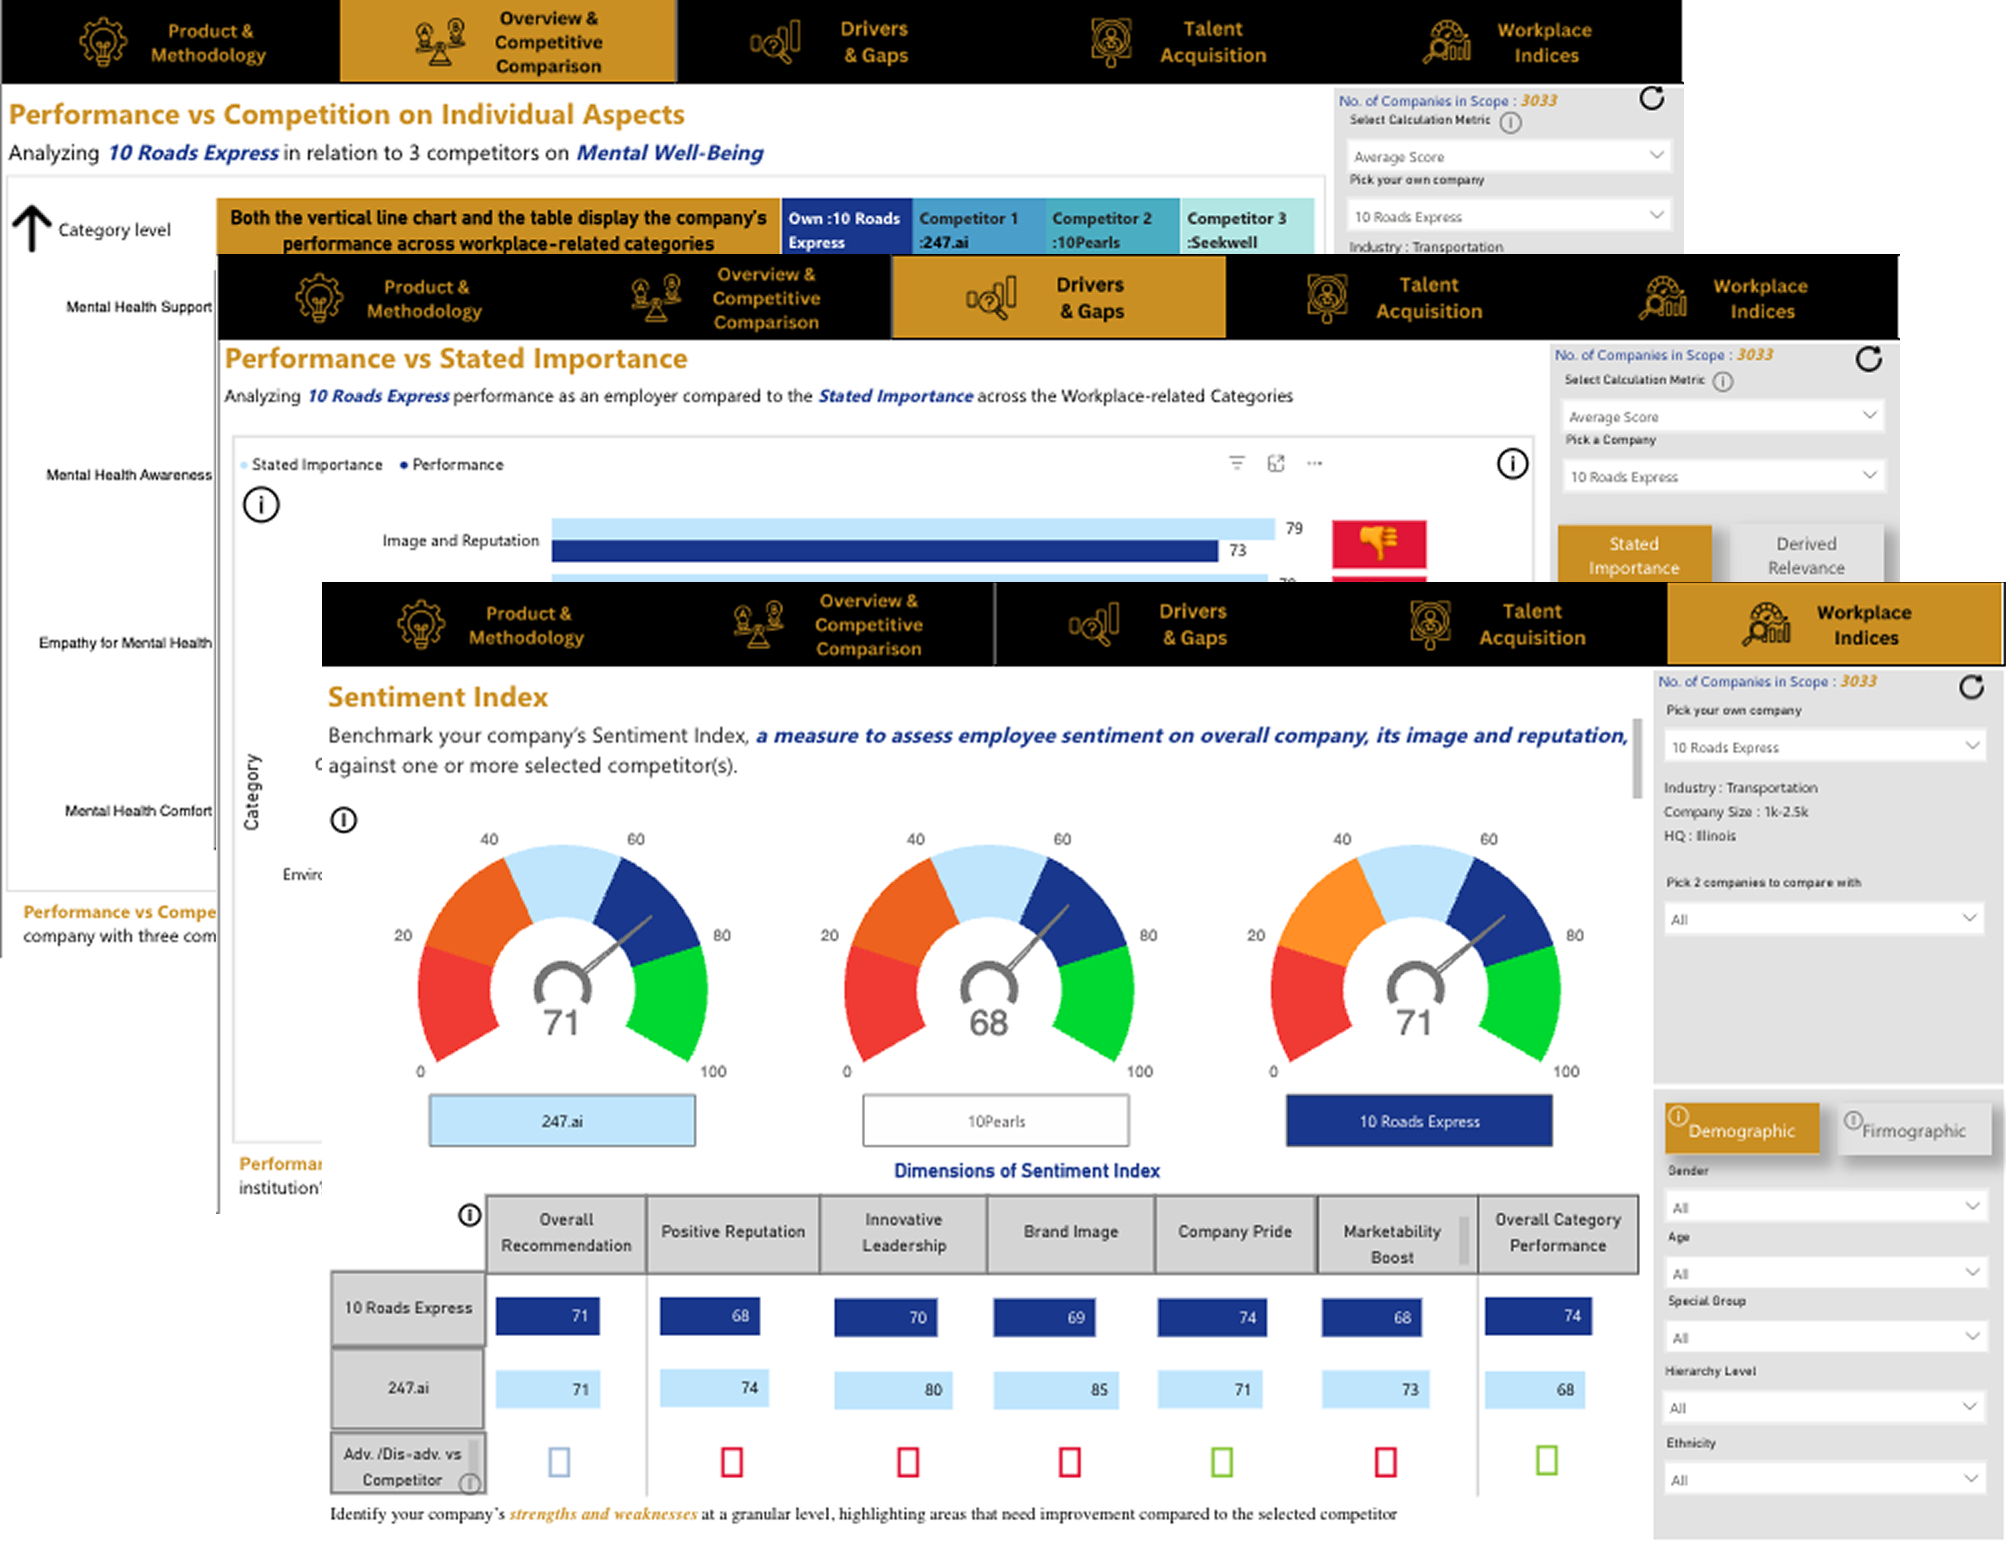The width and height of the screenshot is (2006, 1542).
Task: Click the filter icon above the bar chart
Action: point(1237,463)
